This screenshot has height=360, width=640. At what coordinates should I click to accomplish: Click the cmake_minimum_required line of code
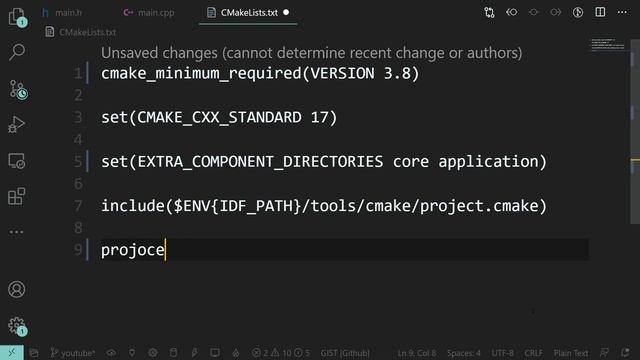click(260, 73)
